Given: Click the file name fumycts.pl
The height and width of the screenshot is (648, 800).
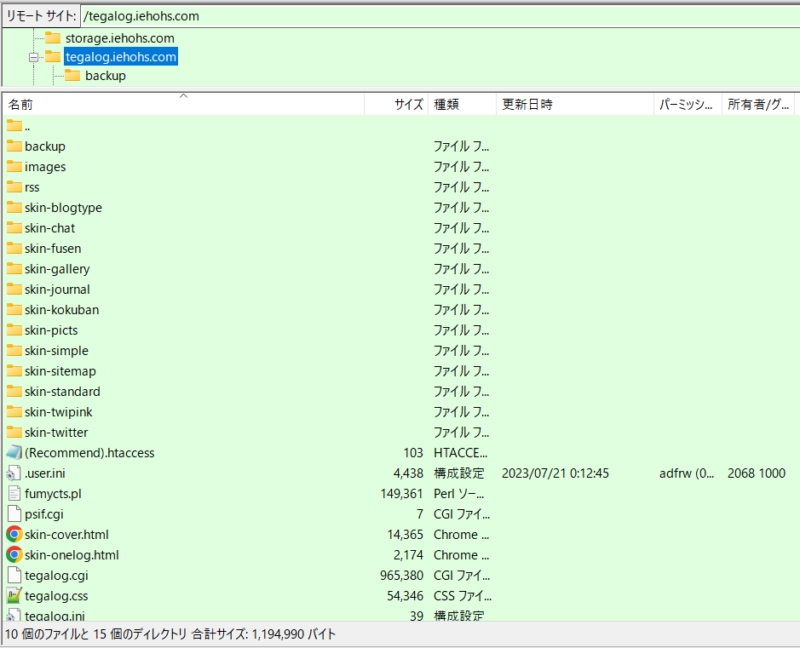Looking at the screenshot, I should pyautogui.click(x=53, y=494).
